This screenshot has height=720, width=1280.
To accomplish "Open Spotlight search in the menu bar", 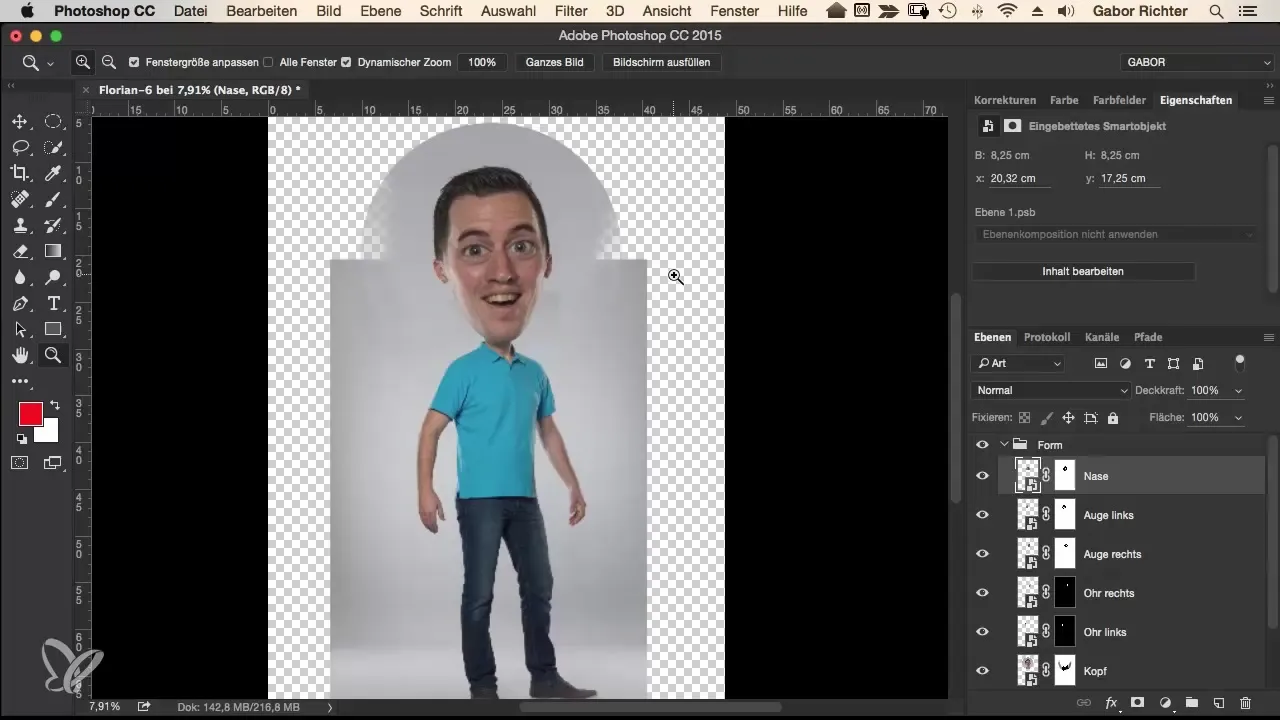I will [1216, 11].
